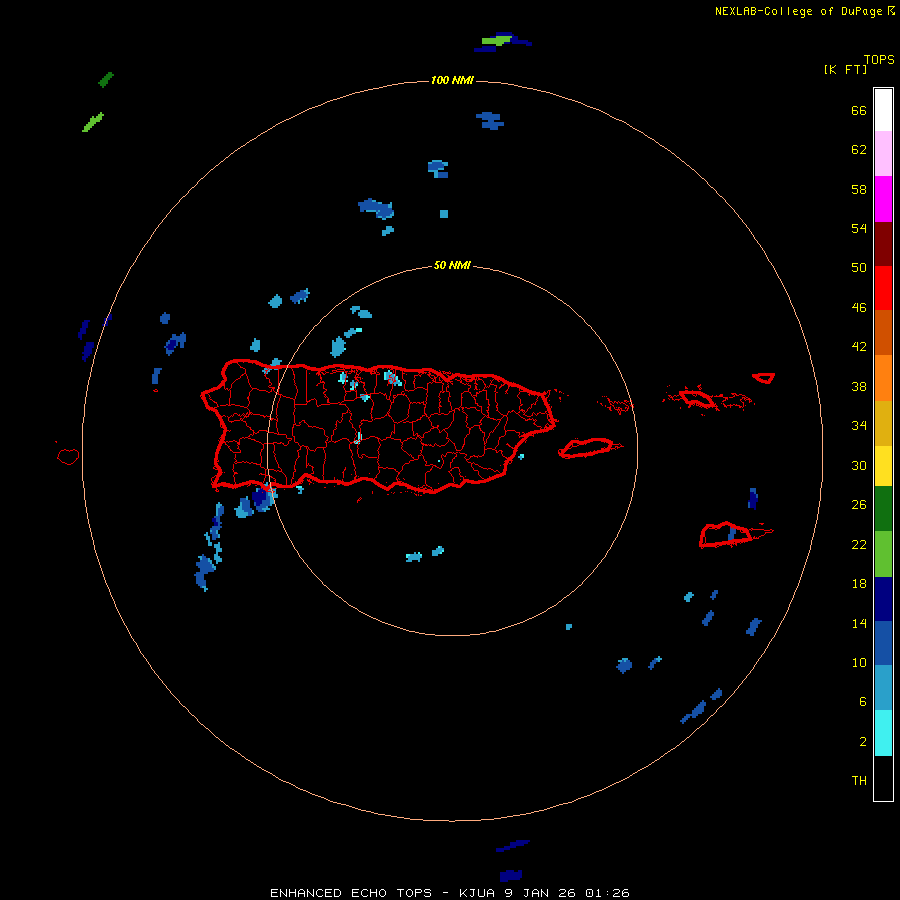Click the light pink legend swatch
The height and width of the screenshot is (900, 900).
pos(883,154)
